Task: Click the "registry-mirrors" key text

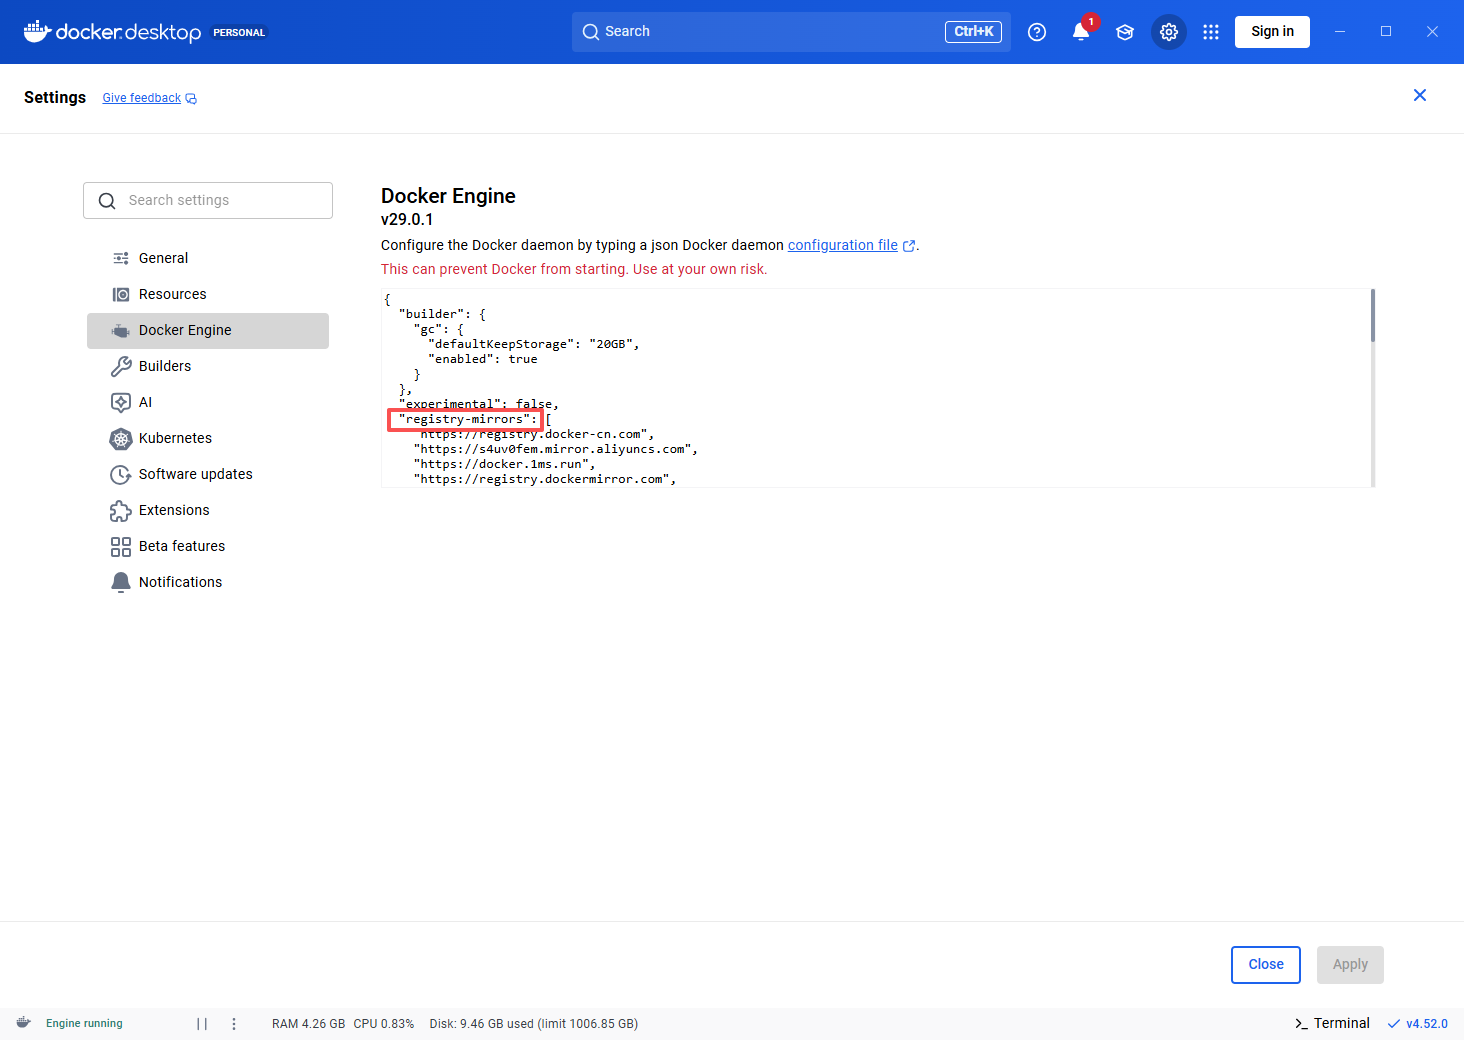Action: (x=464, y=419)
